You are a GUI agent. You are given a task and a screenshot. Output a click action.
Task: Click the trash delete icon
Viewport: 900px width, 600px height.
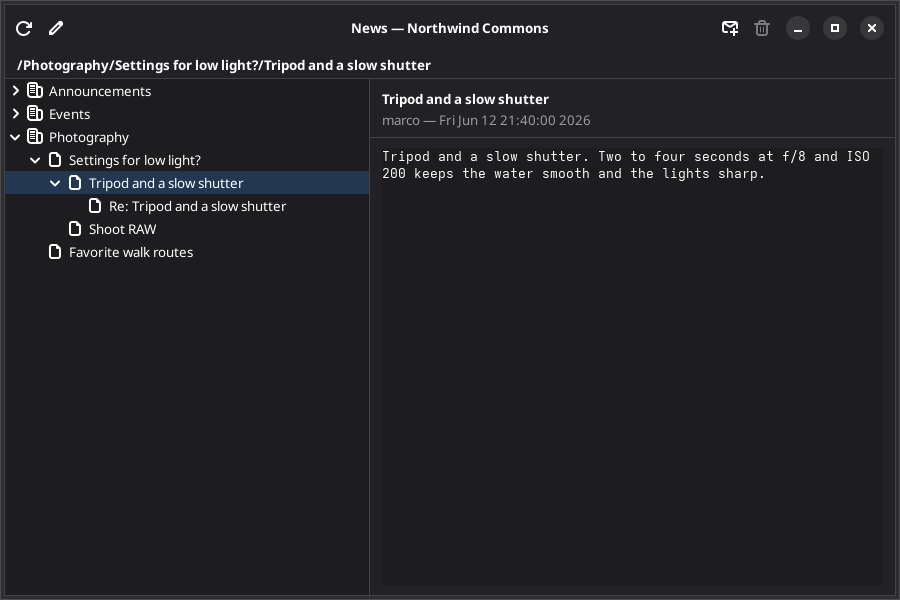tap(762, 28)
